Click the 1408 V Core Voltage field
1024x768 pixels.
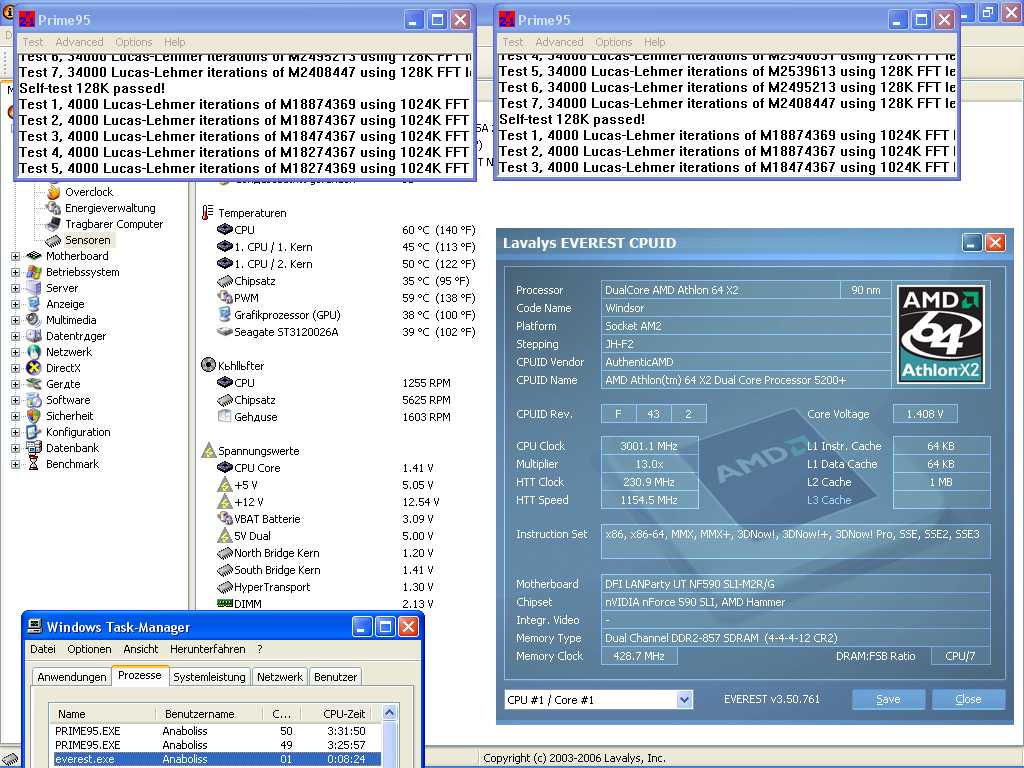click(925, 414)
